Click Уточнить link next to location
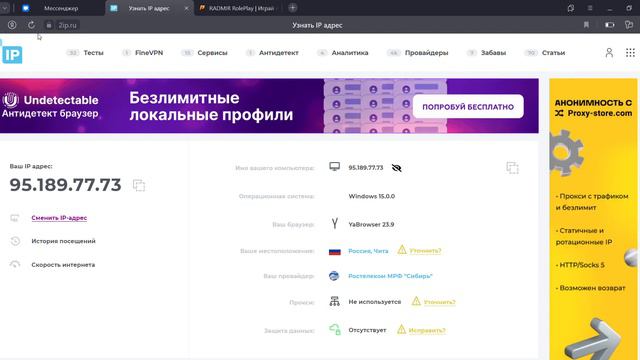640x360 pixels. pos(425,251)
